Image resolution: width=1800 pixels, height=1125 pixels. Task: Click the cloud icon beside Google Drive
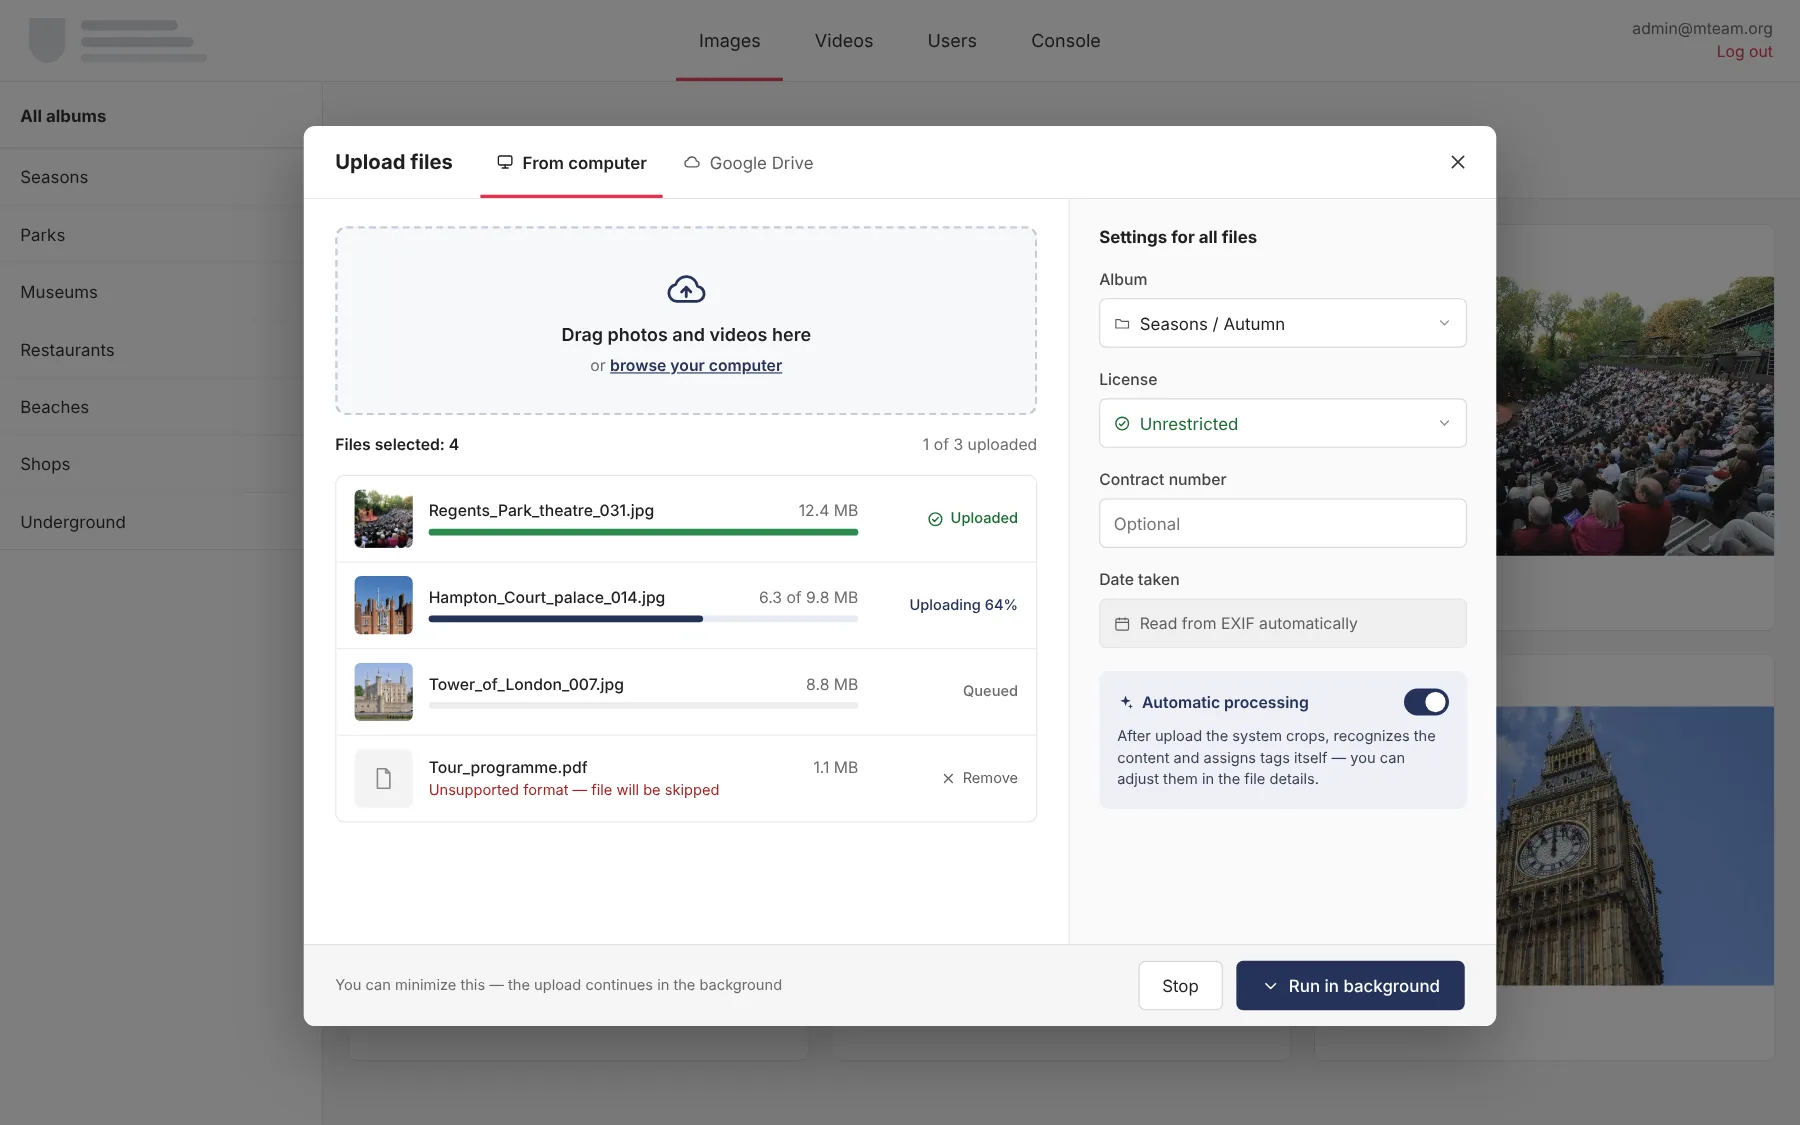click(x=691, y=162)
